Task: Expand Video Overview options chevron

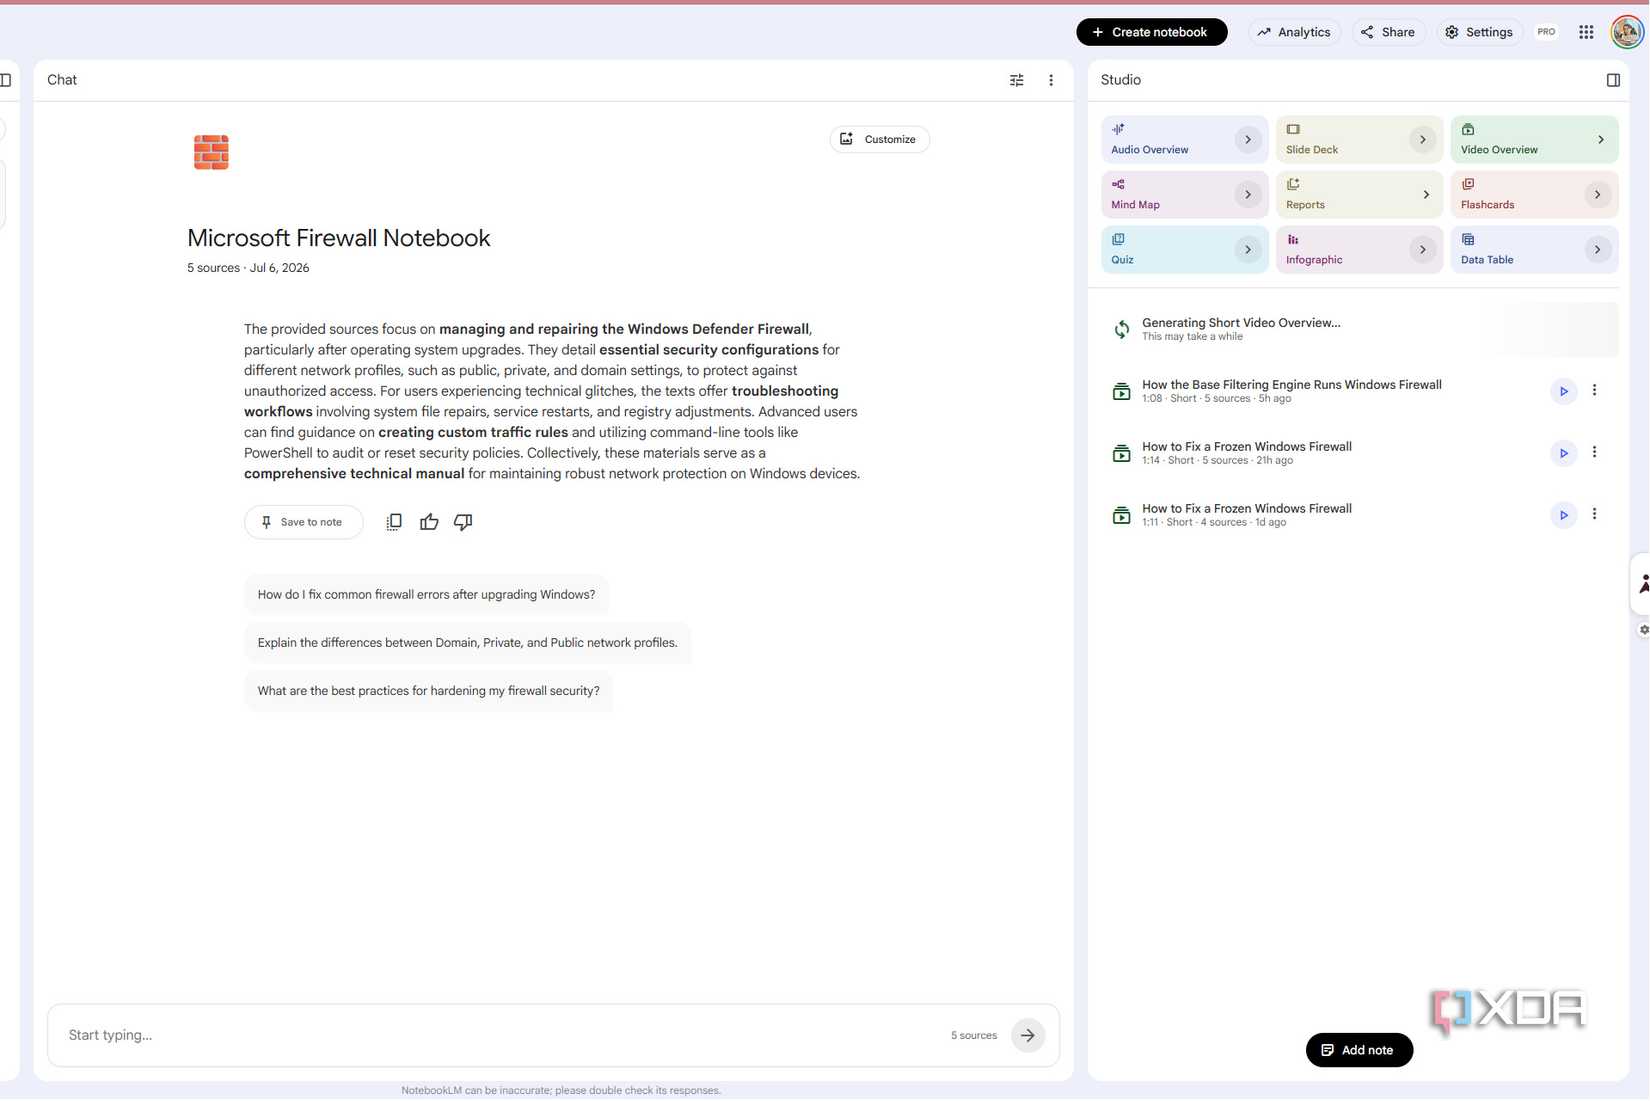Action: pos(1600,140)
